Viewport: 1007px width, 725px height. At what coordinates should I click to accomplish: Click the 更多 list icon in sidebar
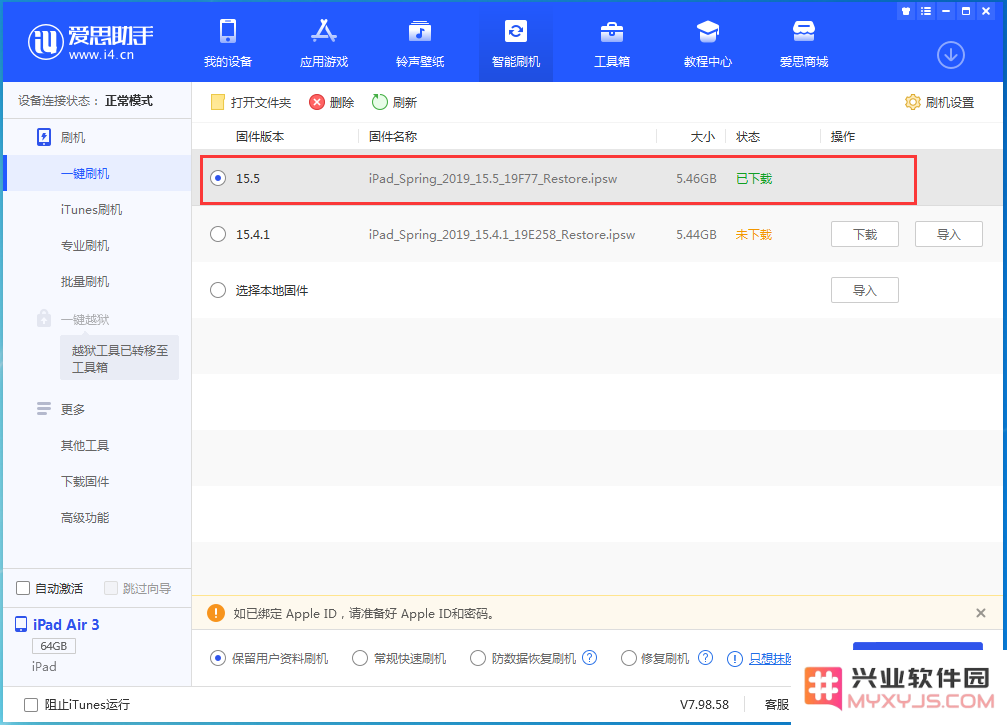coord(44,408)
